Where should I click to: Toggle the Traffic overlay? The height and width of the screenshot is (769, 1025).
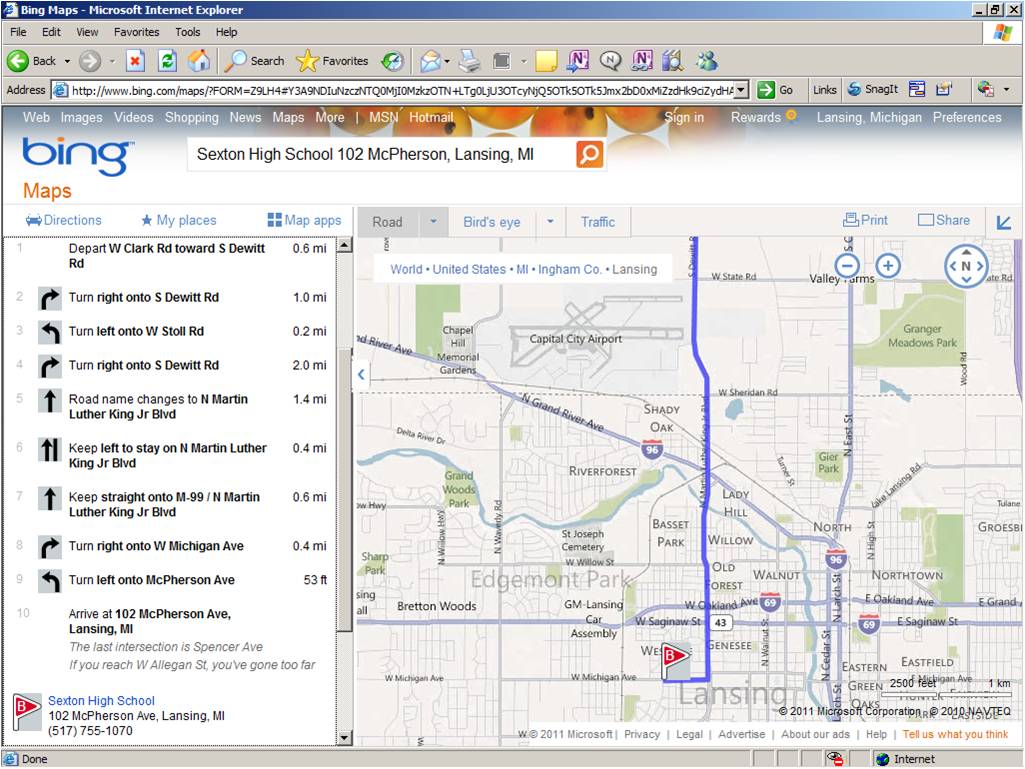click(x=598, y=222)
